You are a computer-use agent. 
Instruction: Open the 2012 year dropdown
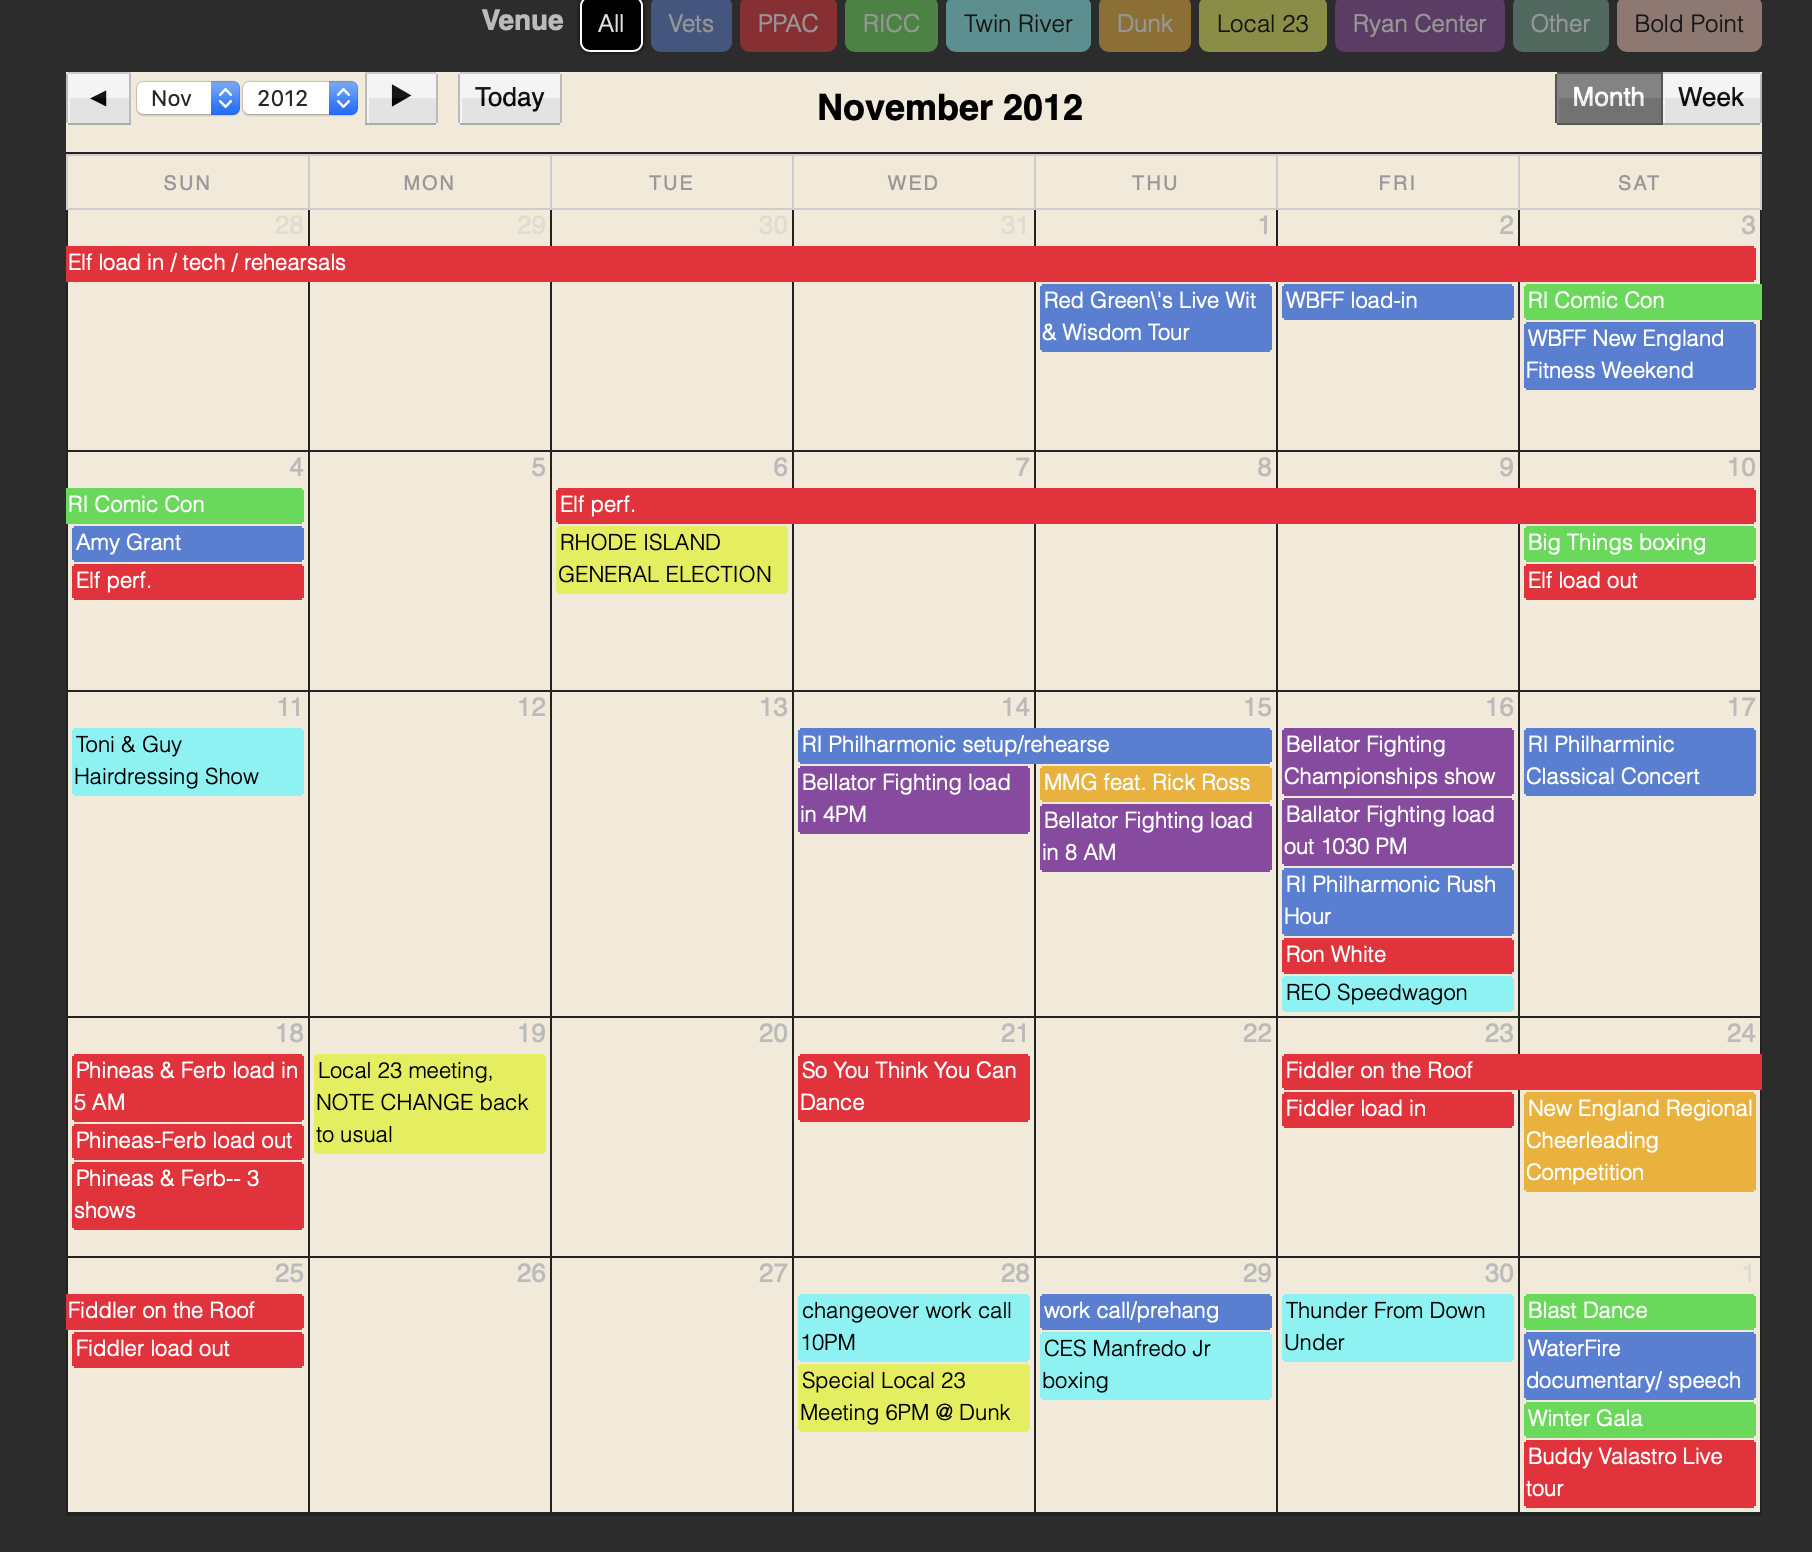coord(300,98)
